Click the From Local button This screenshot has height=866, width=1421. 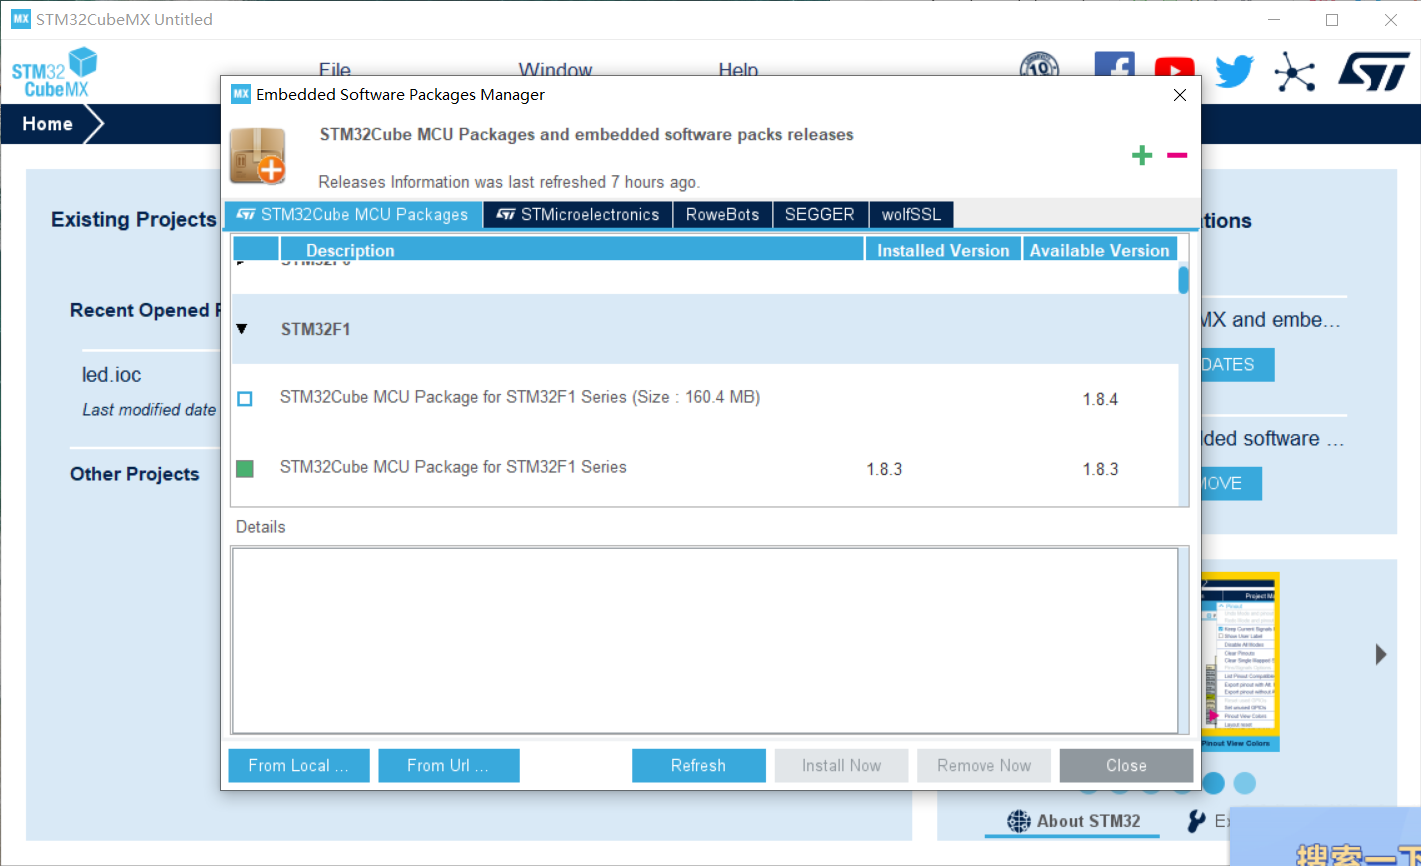[x=299, y=765]
